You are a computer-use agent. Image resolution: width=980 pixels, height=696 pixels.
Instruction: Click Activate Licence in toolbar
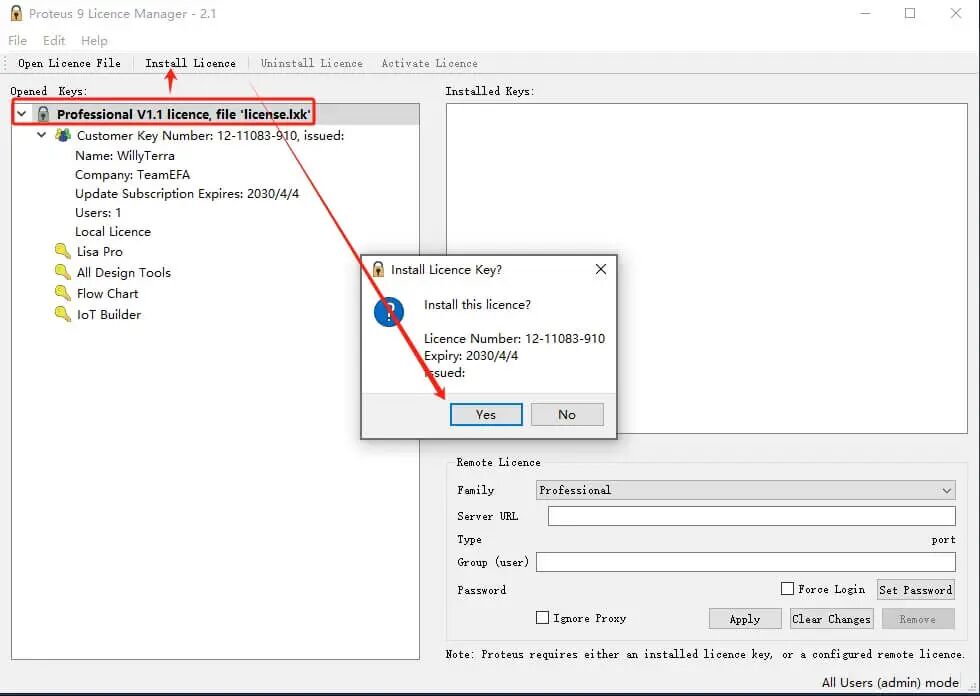tap(429, 63)
